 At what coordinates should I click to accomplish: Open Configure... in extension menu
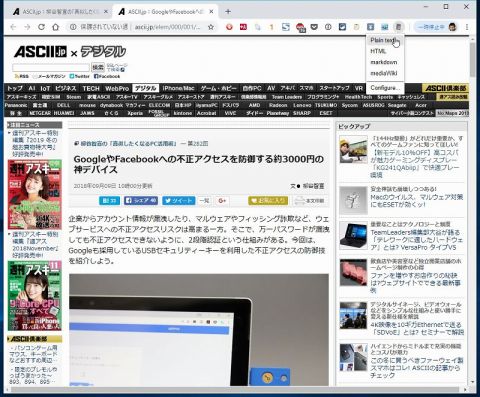[385, 88]
